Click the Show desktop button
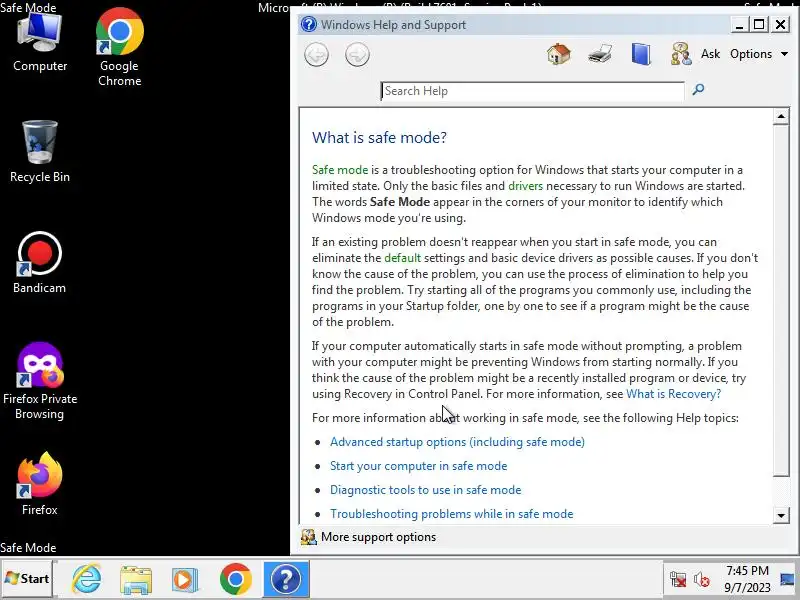The height and width of the screenshot is (600, 800). pyautogui.click(x=788, y=579)
